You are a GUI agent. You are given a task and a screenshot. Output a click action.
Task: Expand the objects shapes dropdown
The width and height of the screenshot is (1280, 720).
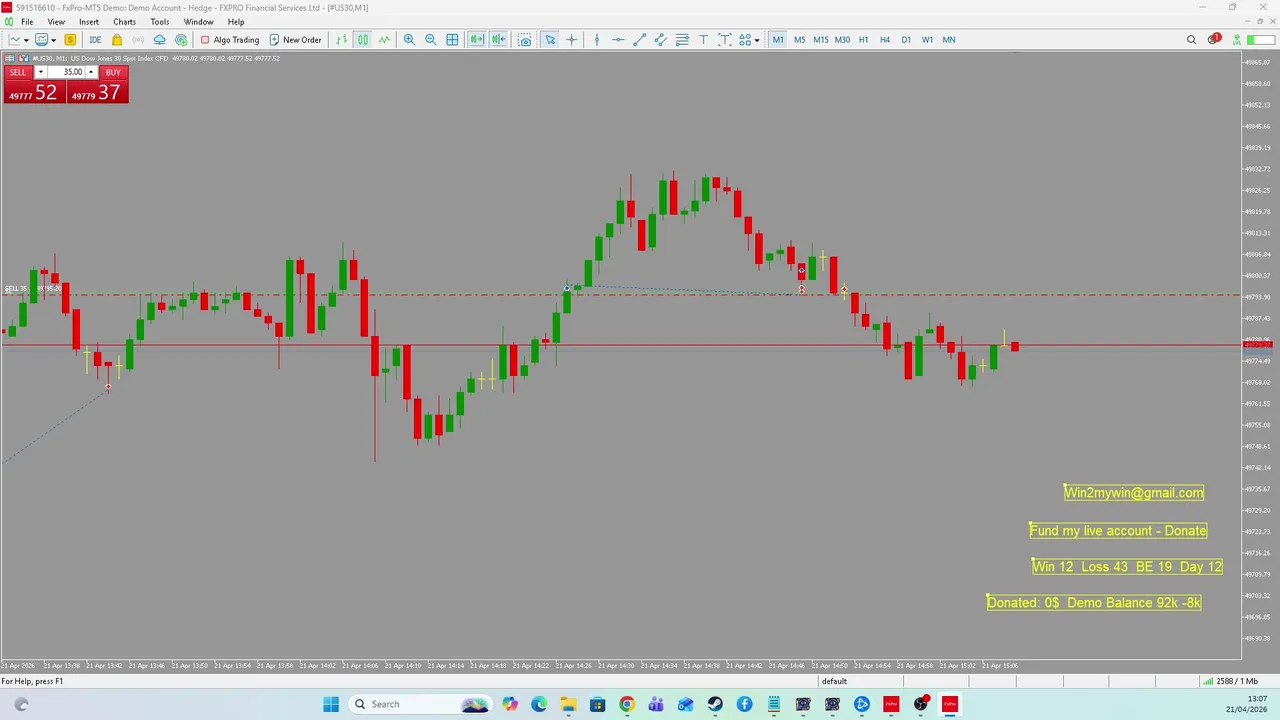point(757,40)
